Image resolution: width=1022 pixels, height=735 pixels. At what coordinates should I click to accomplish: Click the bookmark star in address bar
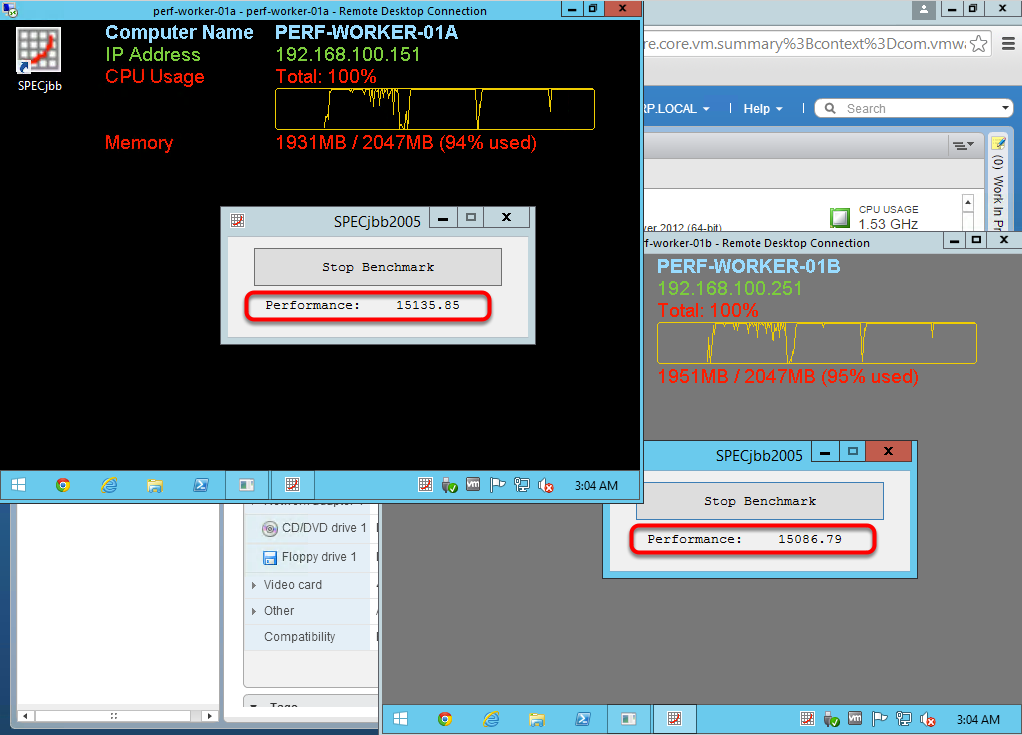pos(980,44)
